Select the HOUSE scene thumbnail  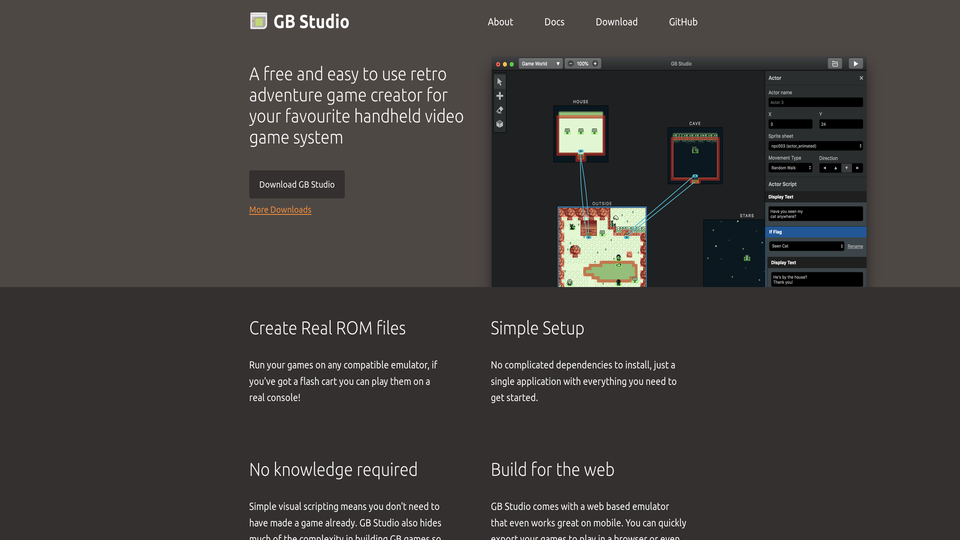point(580,133)
